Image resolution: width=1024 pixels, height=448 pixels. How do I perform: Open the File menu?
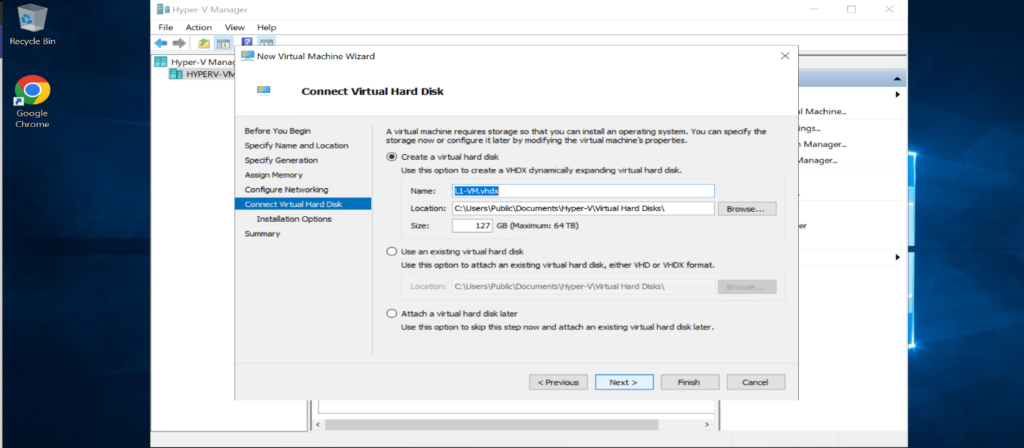(x=166, y=27)
